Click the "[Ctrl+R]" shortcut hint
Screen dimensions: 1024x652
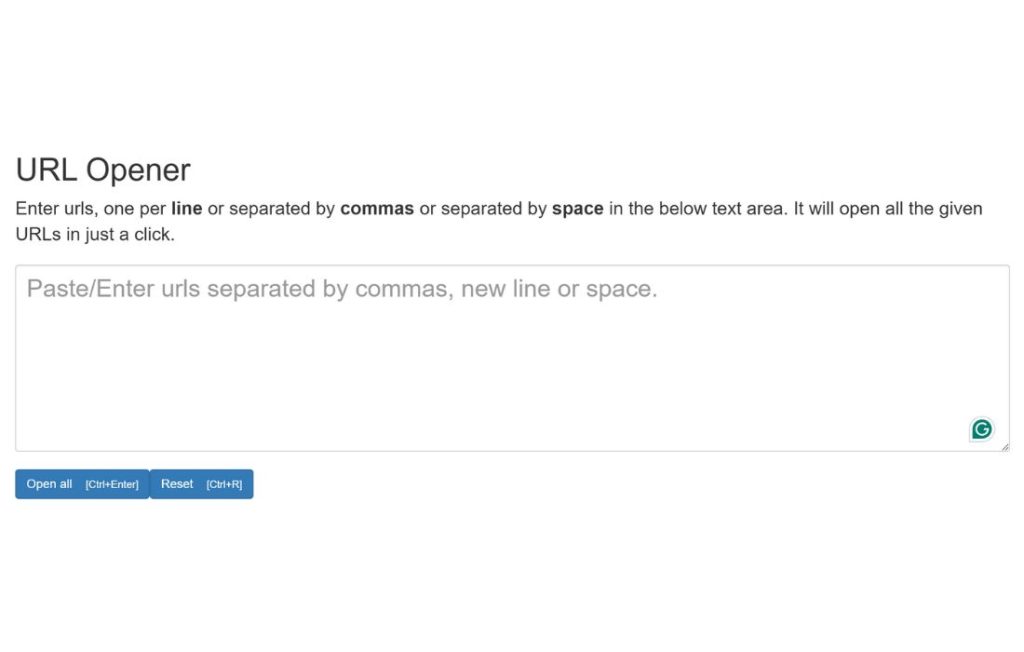[224, 485]
